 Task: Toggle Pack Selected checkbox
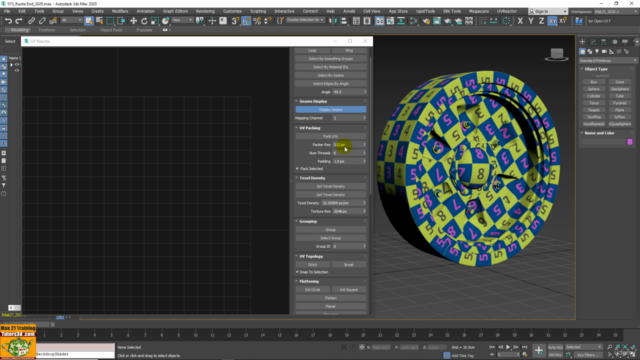298,169
